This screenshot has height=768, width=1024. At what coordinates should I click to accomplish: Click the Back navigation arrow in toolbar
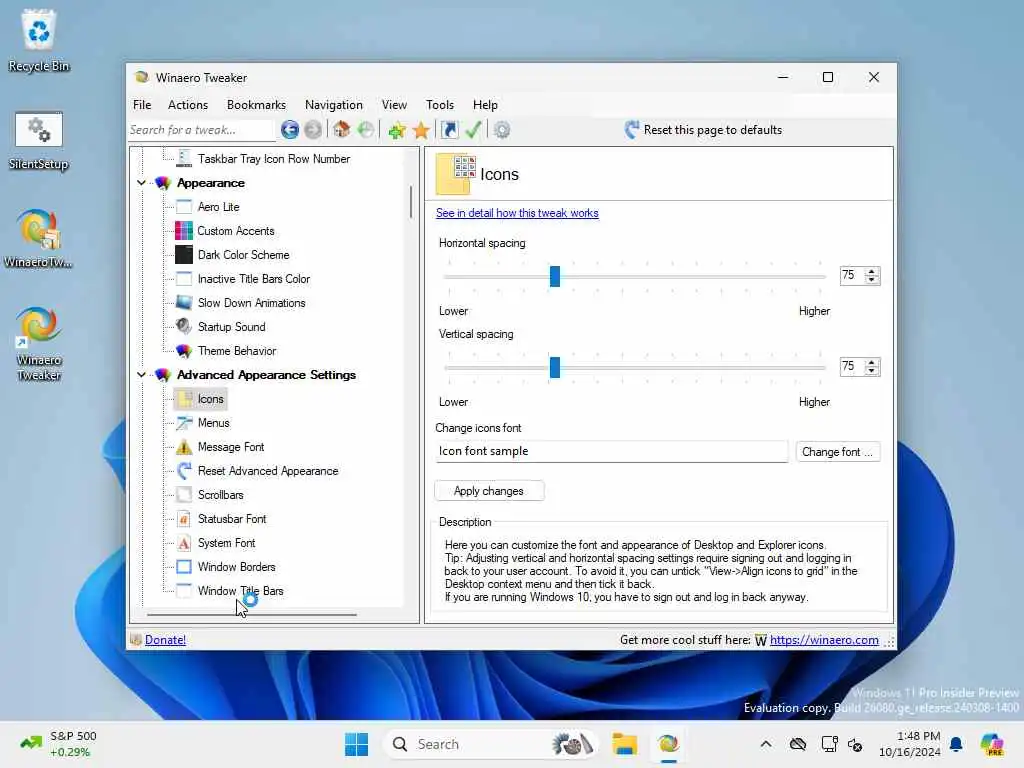(290, 130)
